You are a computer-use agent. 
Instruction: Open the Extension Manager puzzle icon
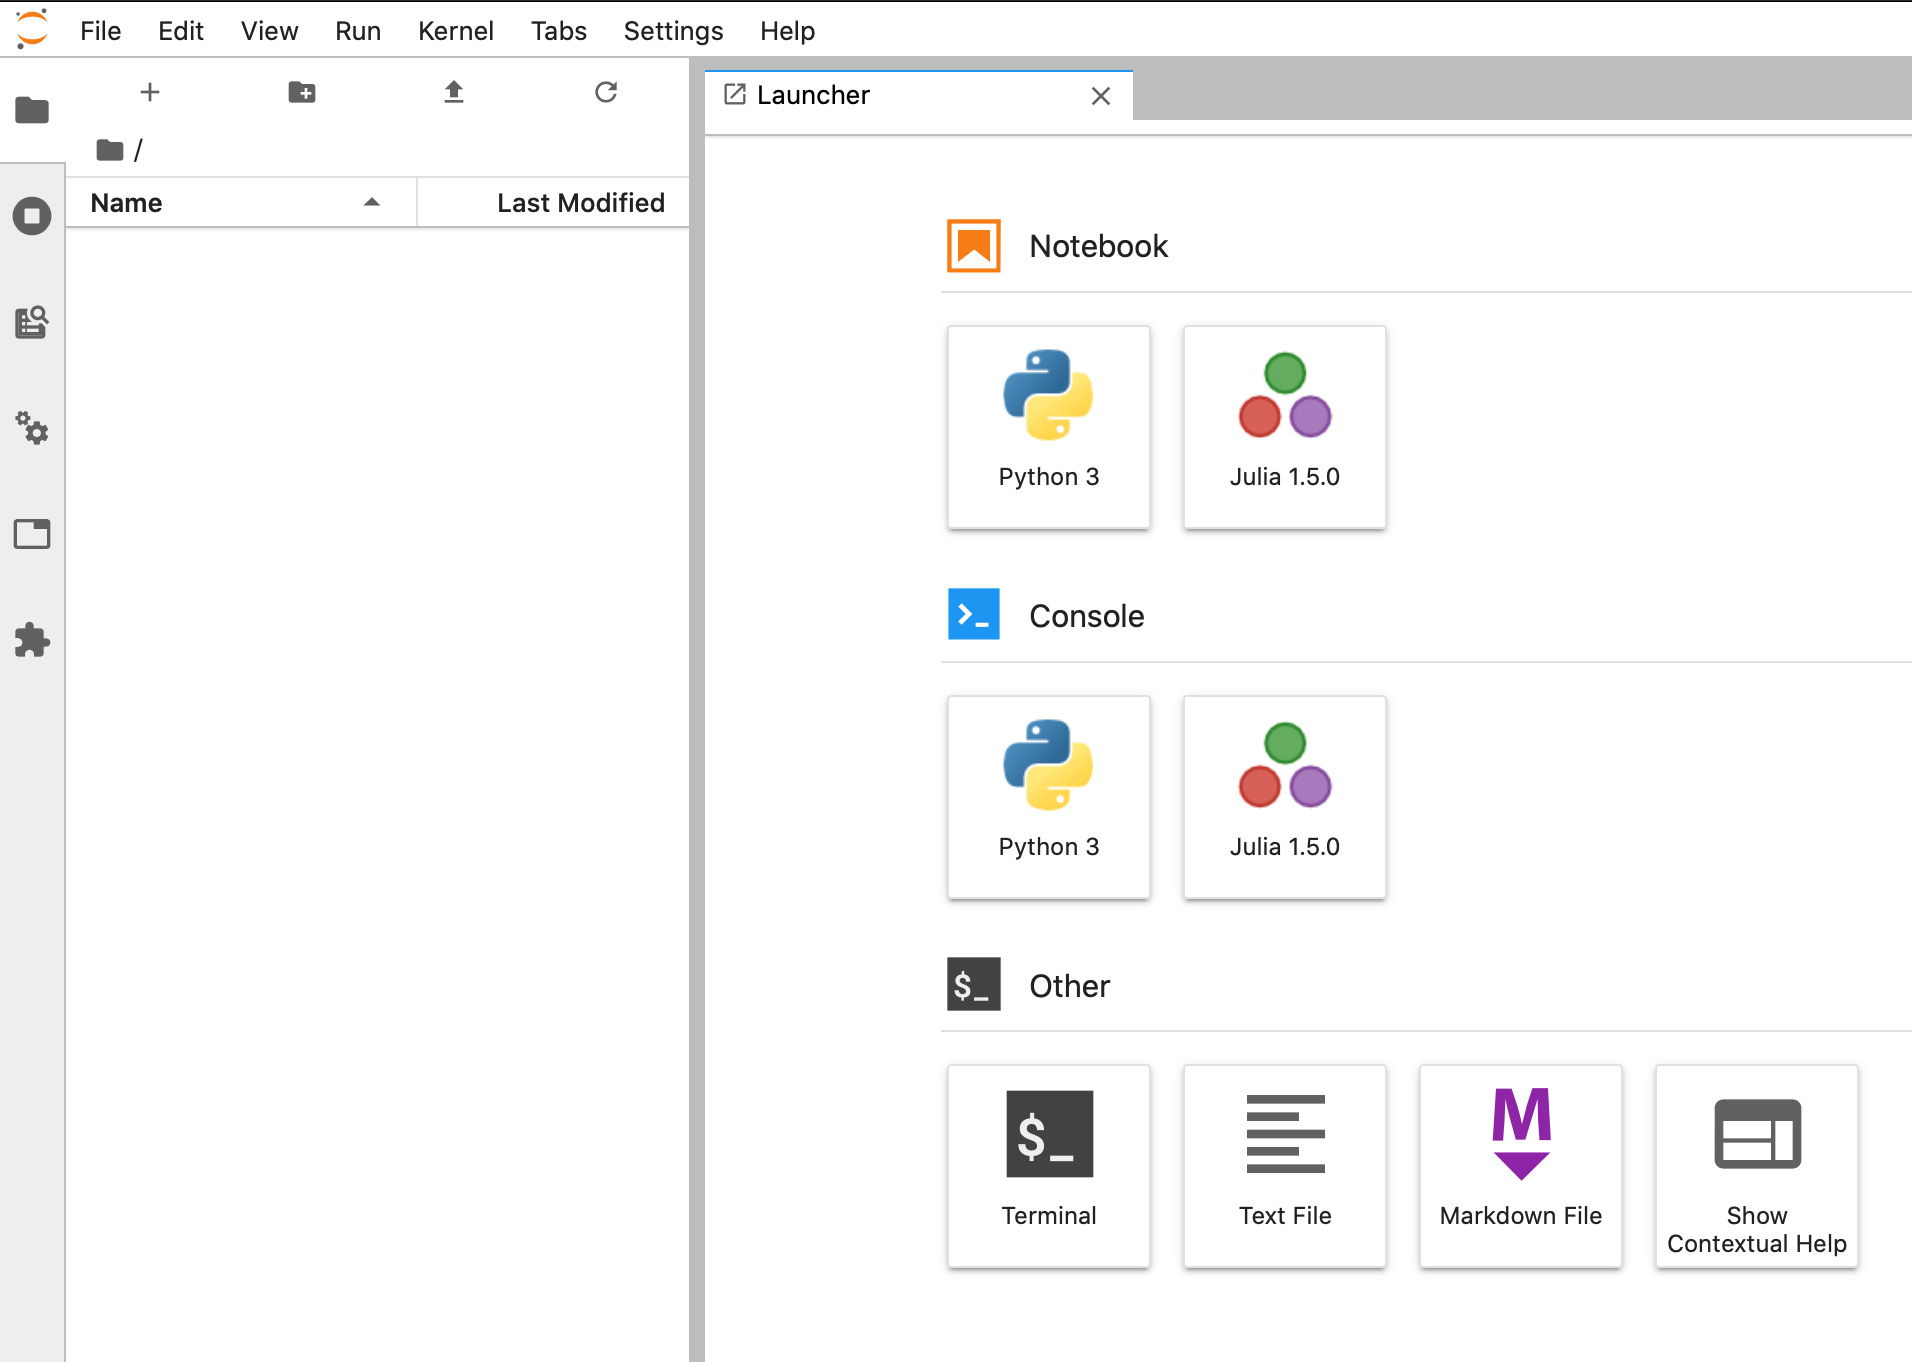pos(32,640)
